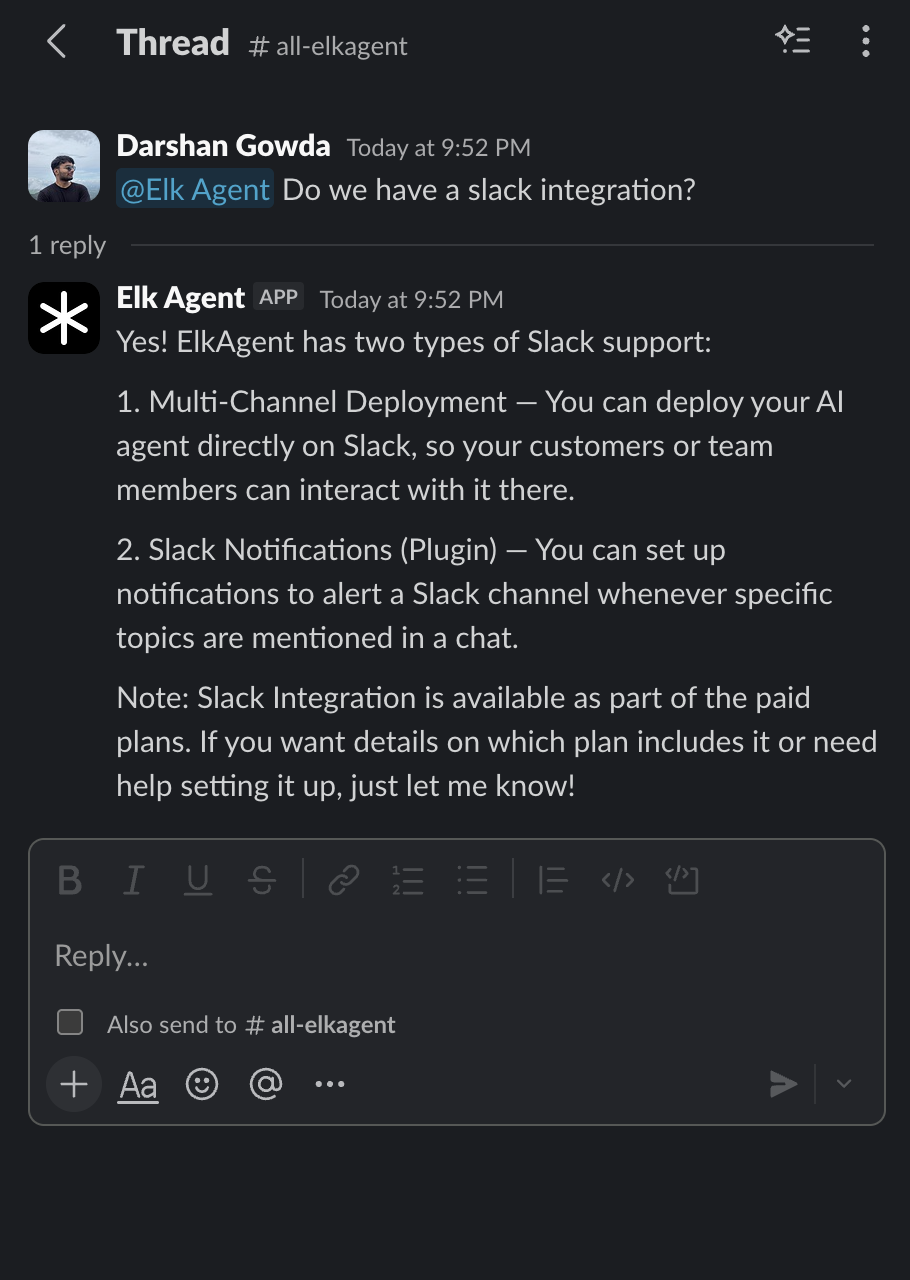Image resolution: width=910 pixels, height=1280 pixels.
Task: Enable Also send to #all-elkagent checkbox
Action: point(70,1023)
